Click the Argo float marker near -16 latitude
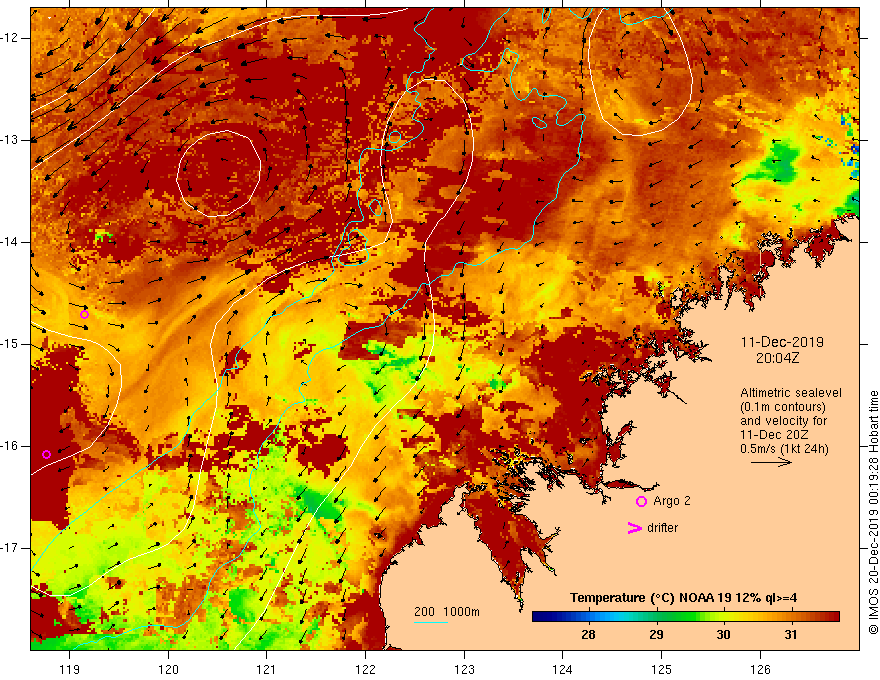 (47, 454)
